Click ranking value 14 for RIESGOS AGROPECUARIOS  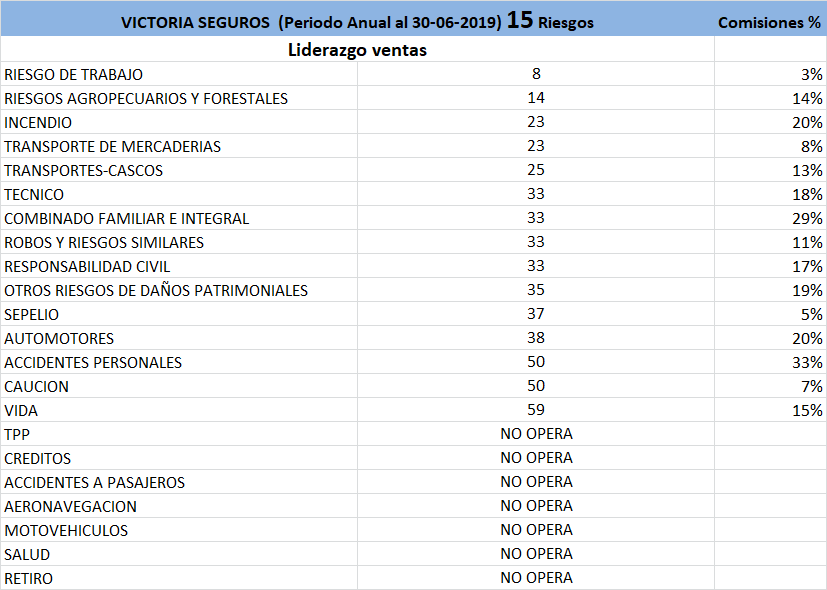536,98
